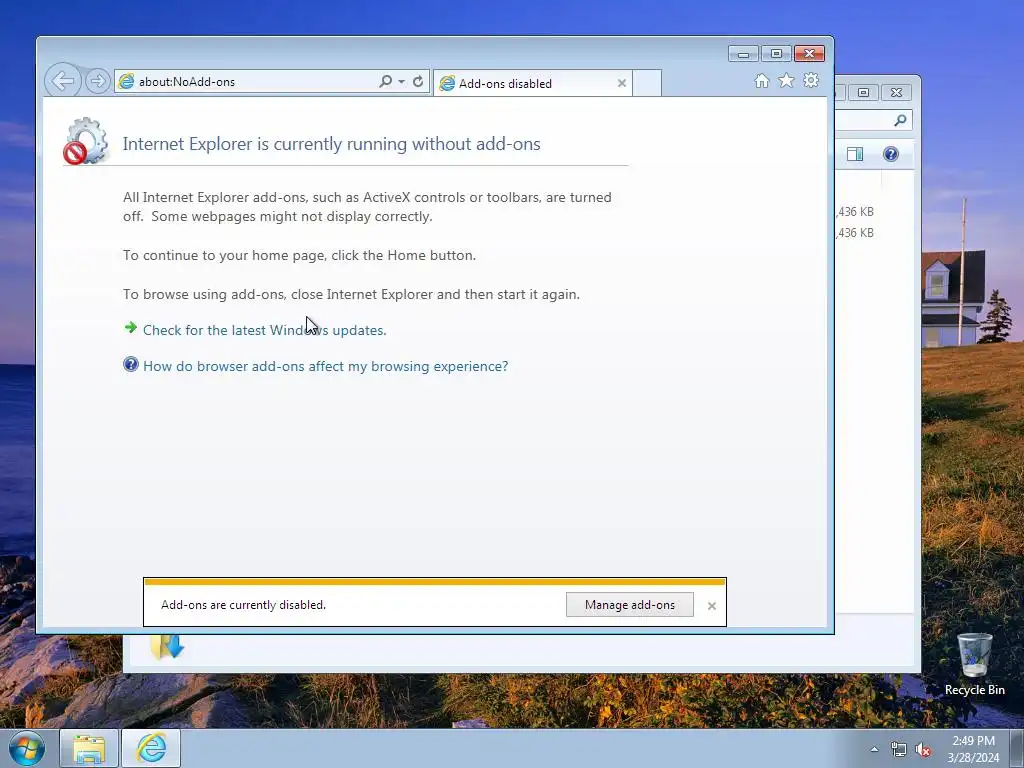
Task: Open the Home page via the house icon
Action: click(761, 80)
